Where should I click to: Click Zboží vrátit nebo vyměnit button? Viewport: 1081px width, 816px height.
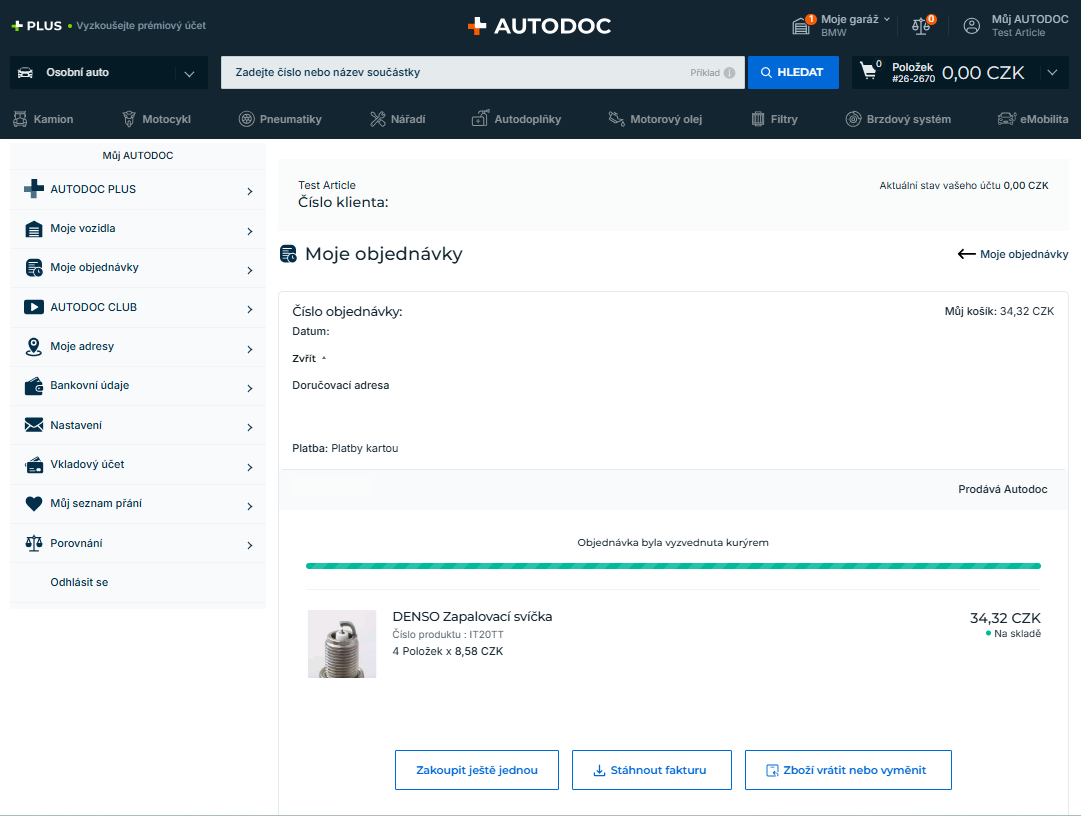(x=847, y=770)
